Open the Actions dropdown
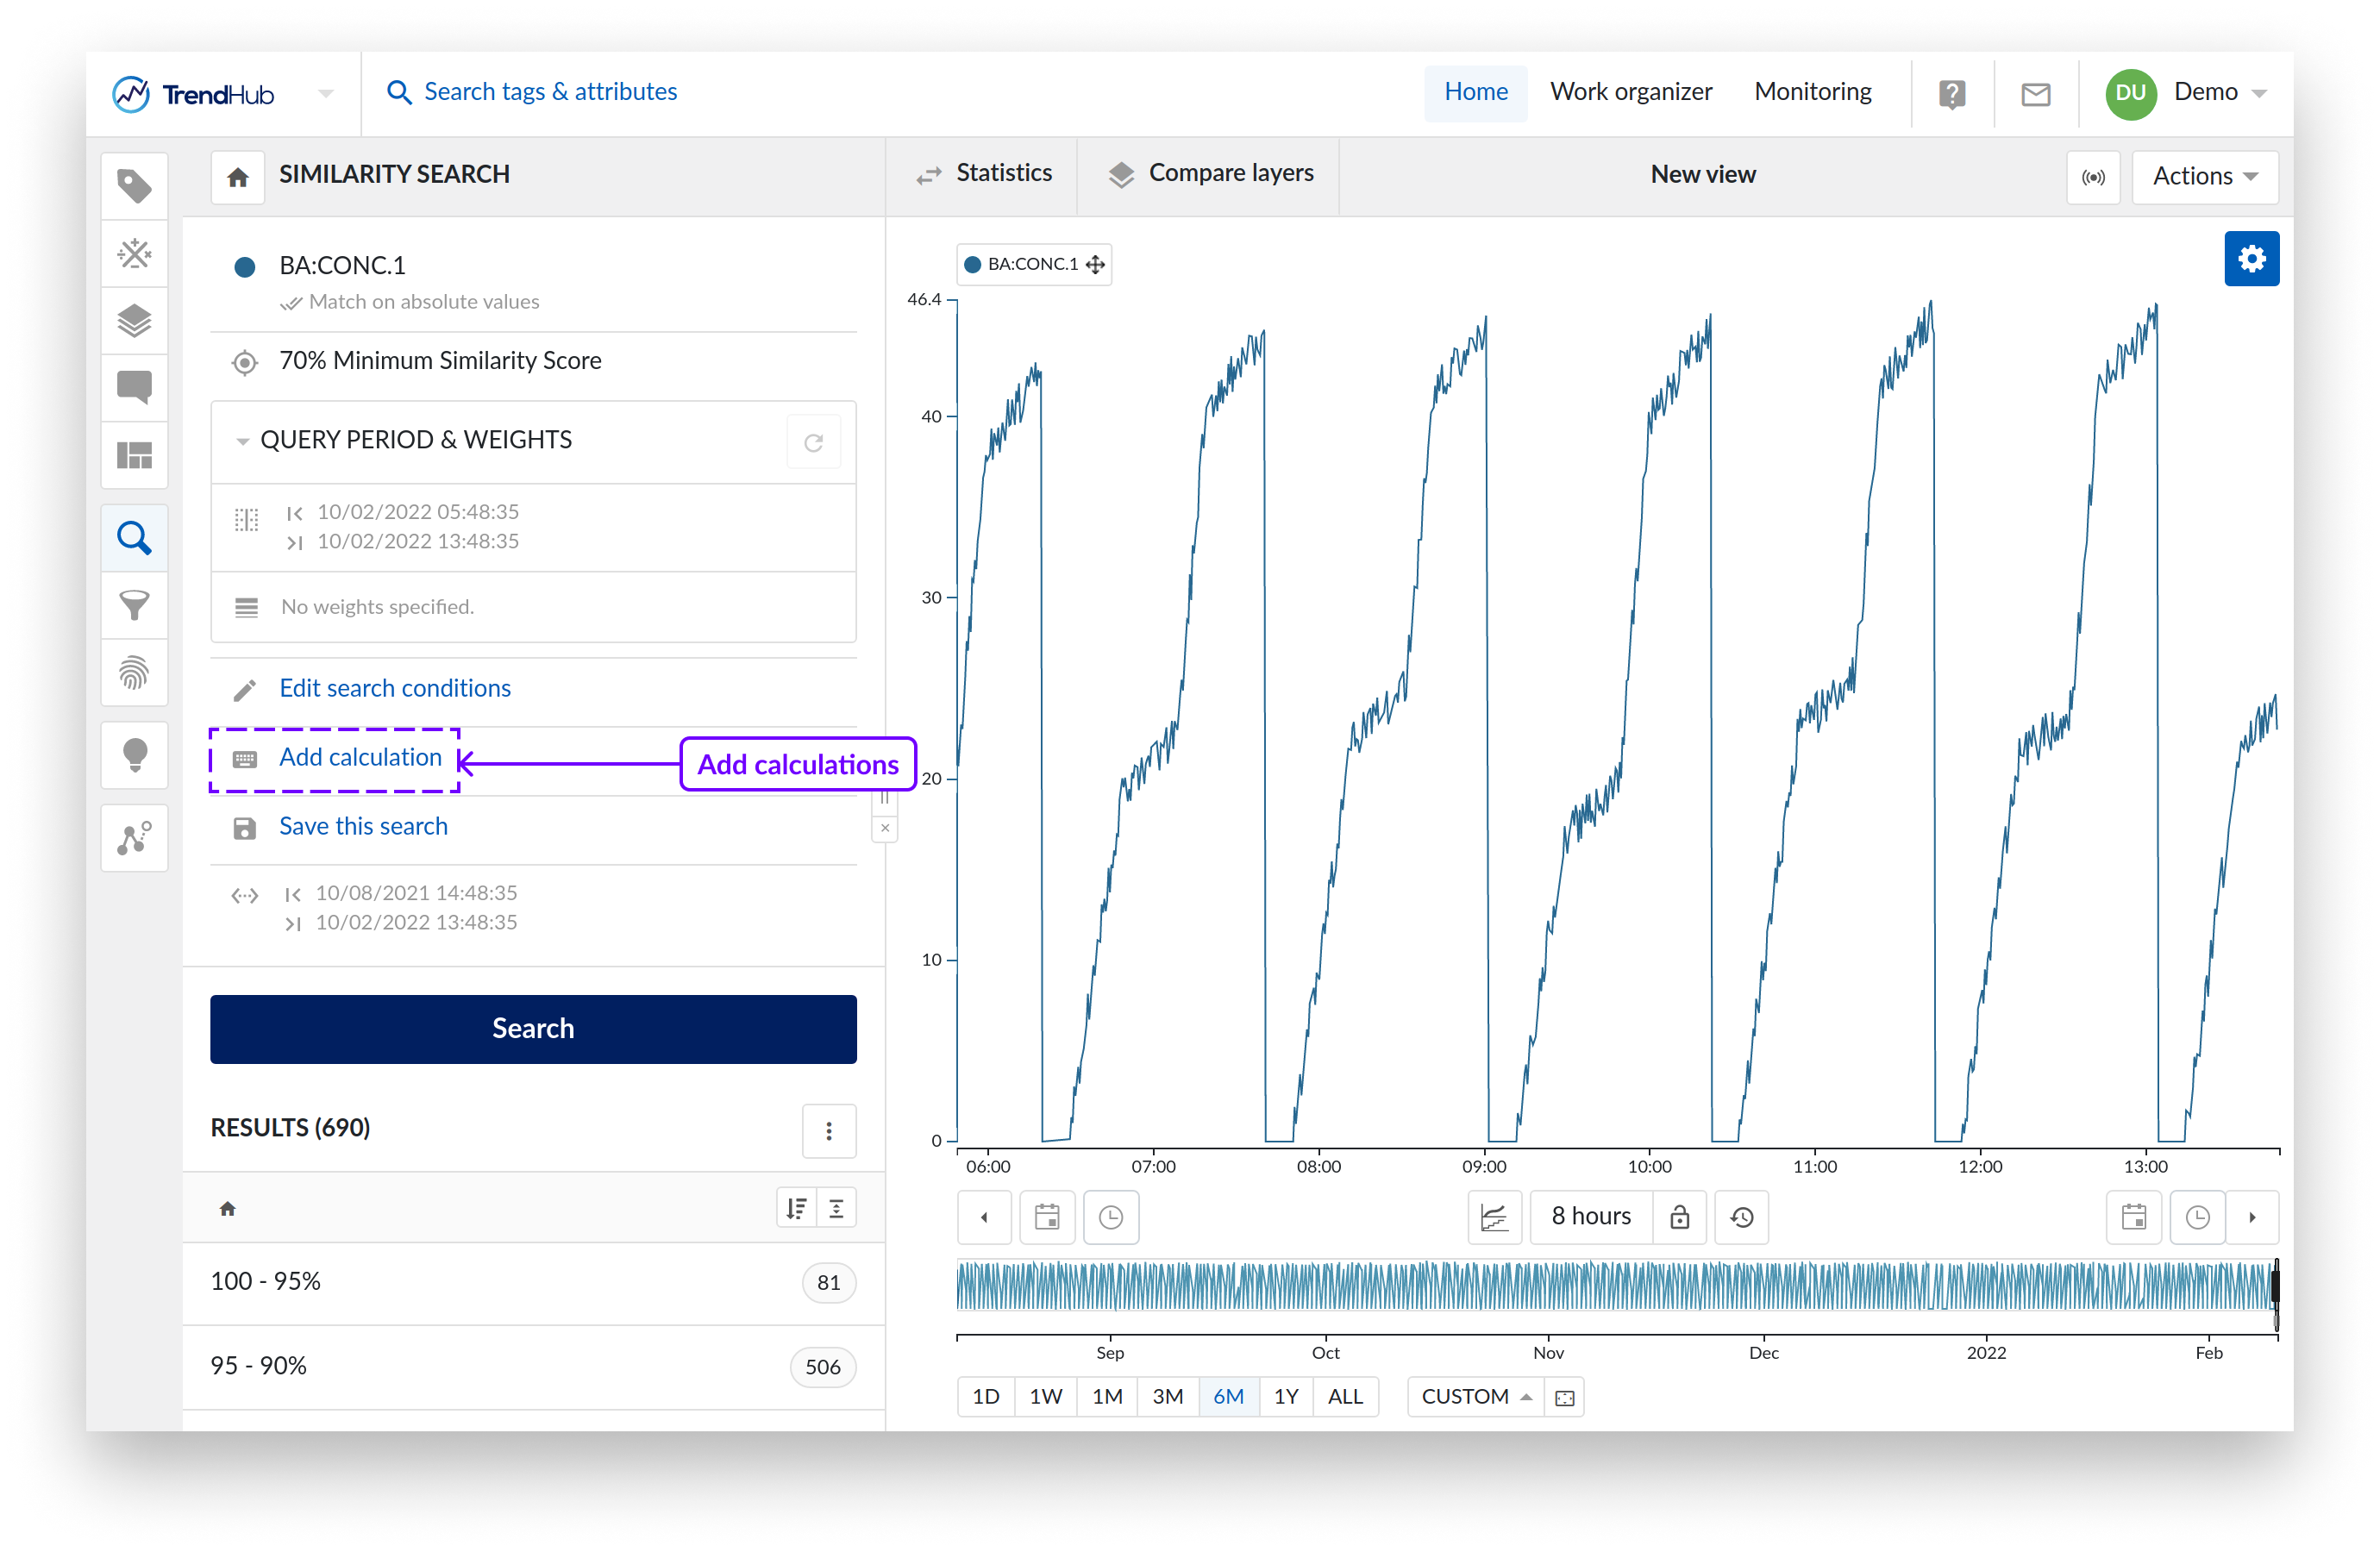 (2204, 177)
